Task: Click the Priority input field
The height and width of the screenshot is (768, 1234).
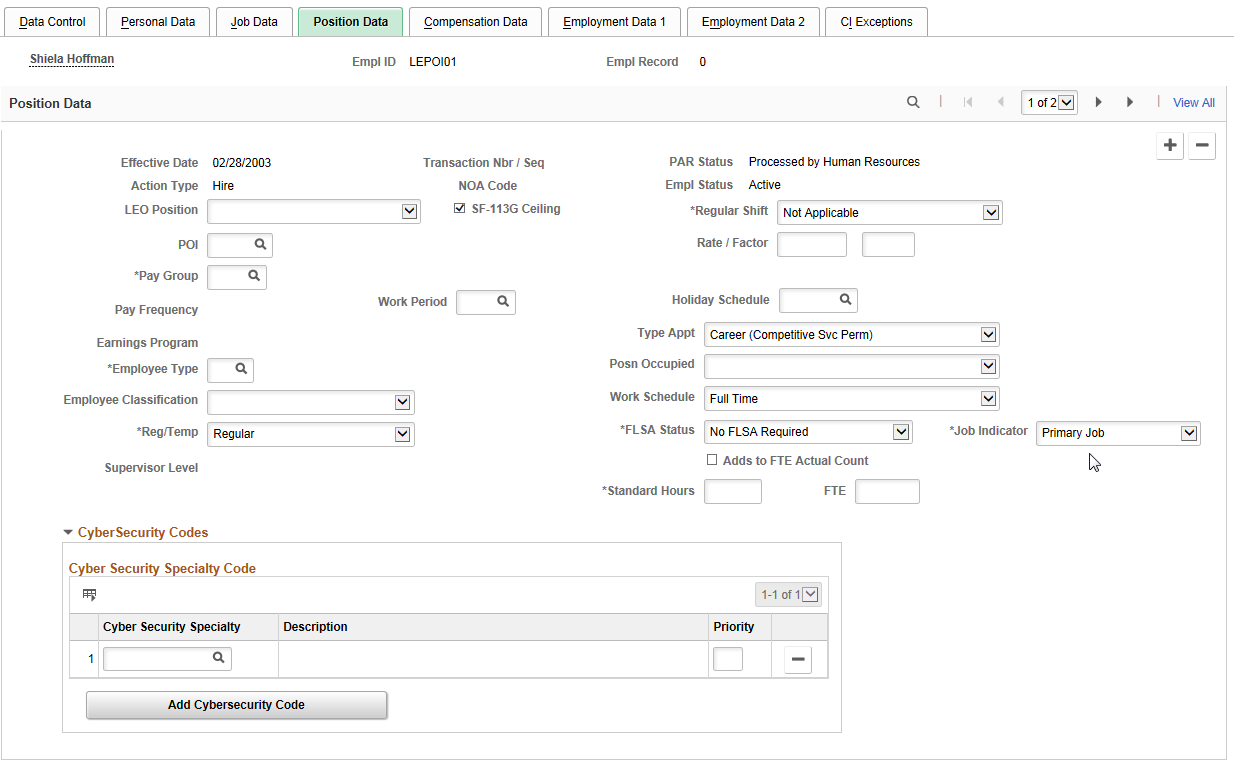Action: pos(728,659)
